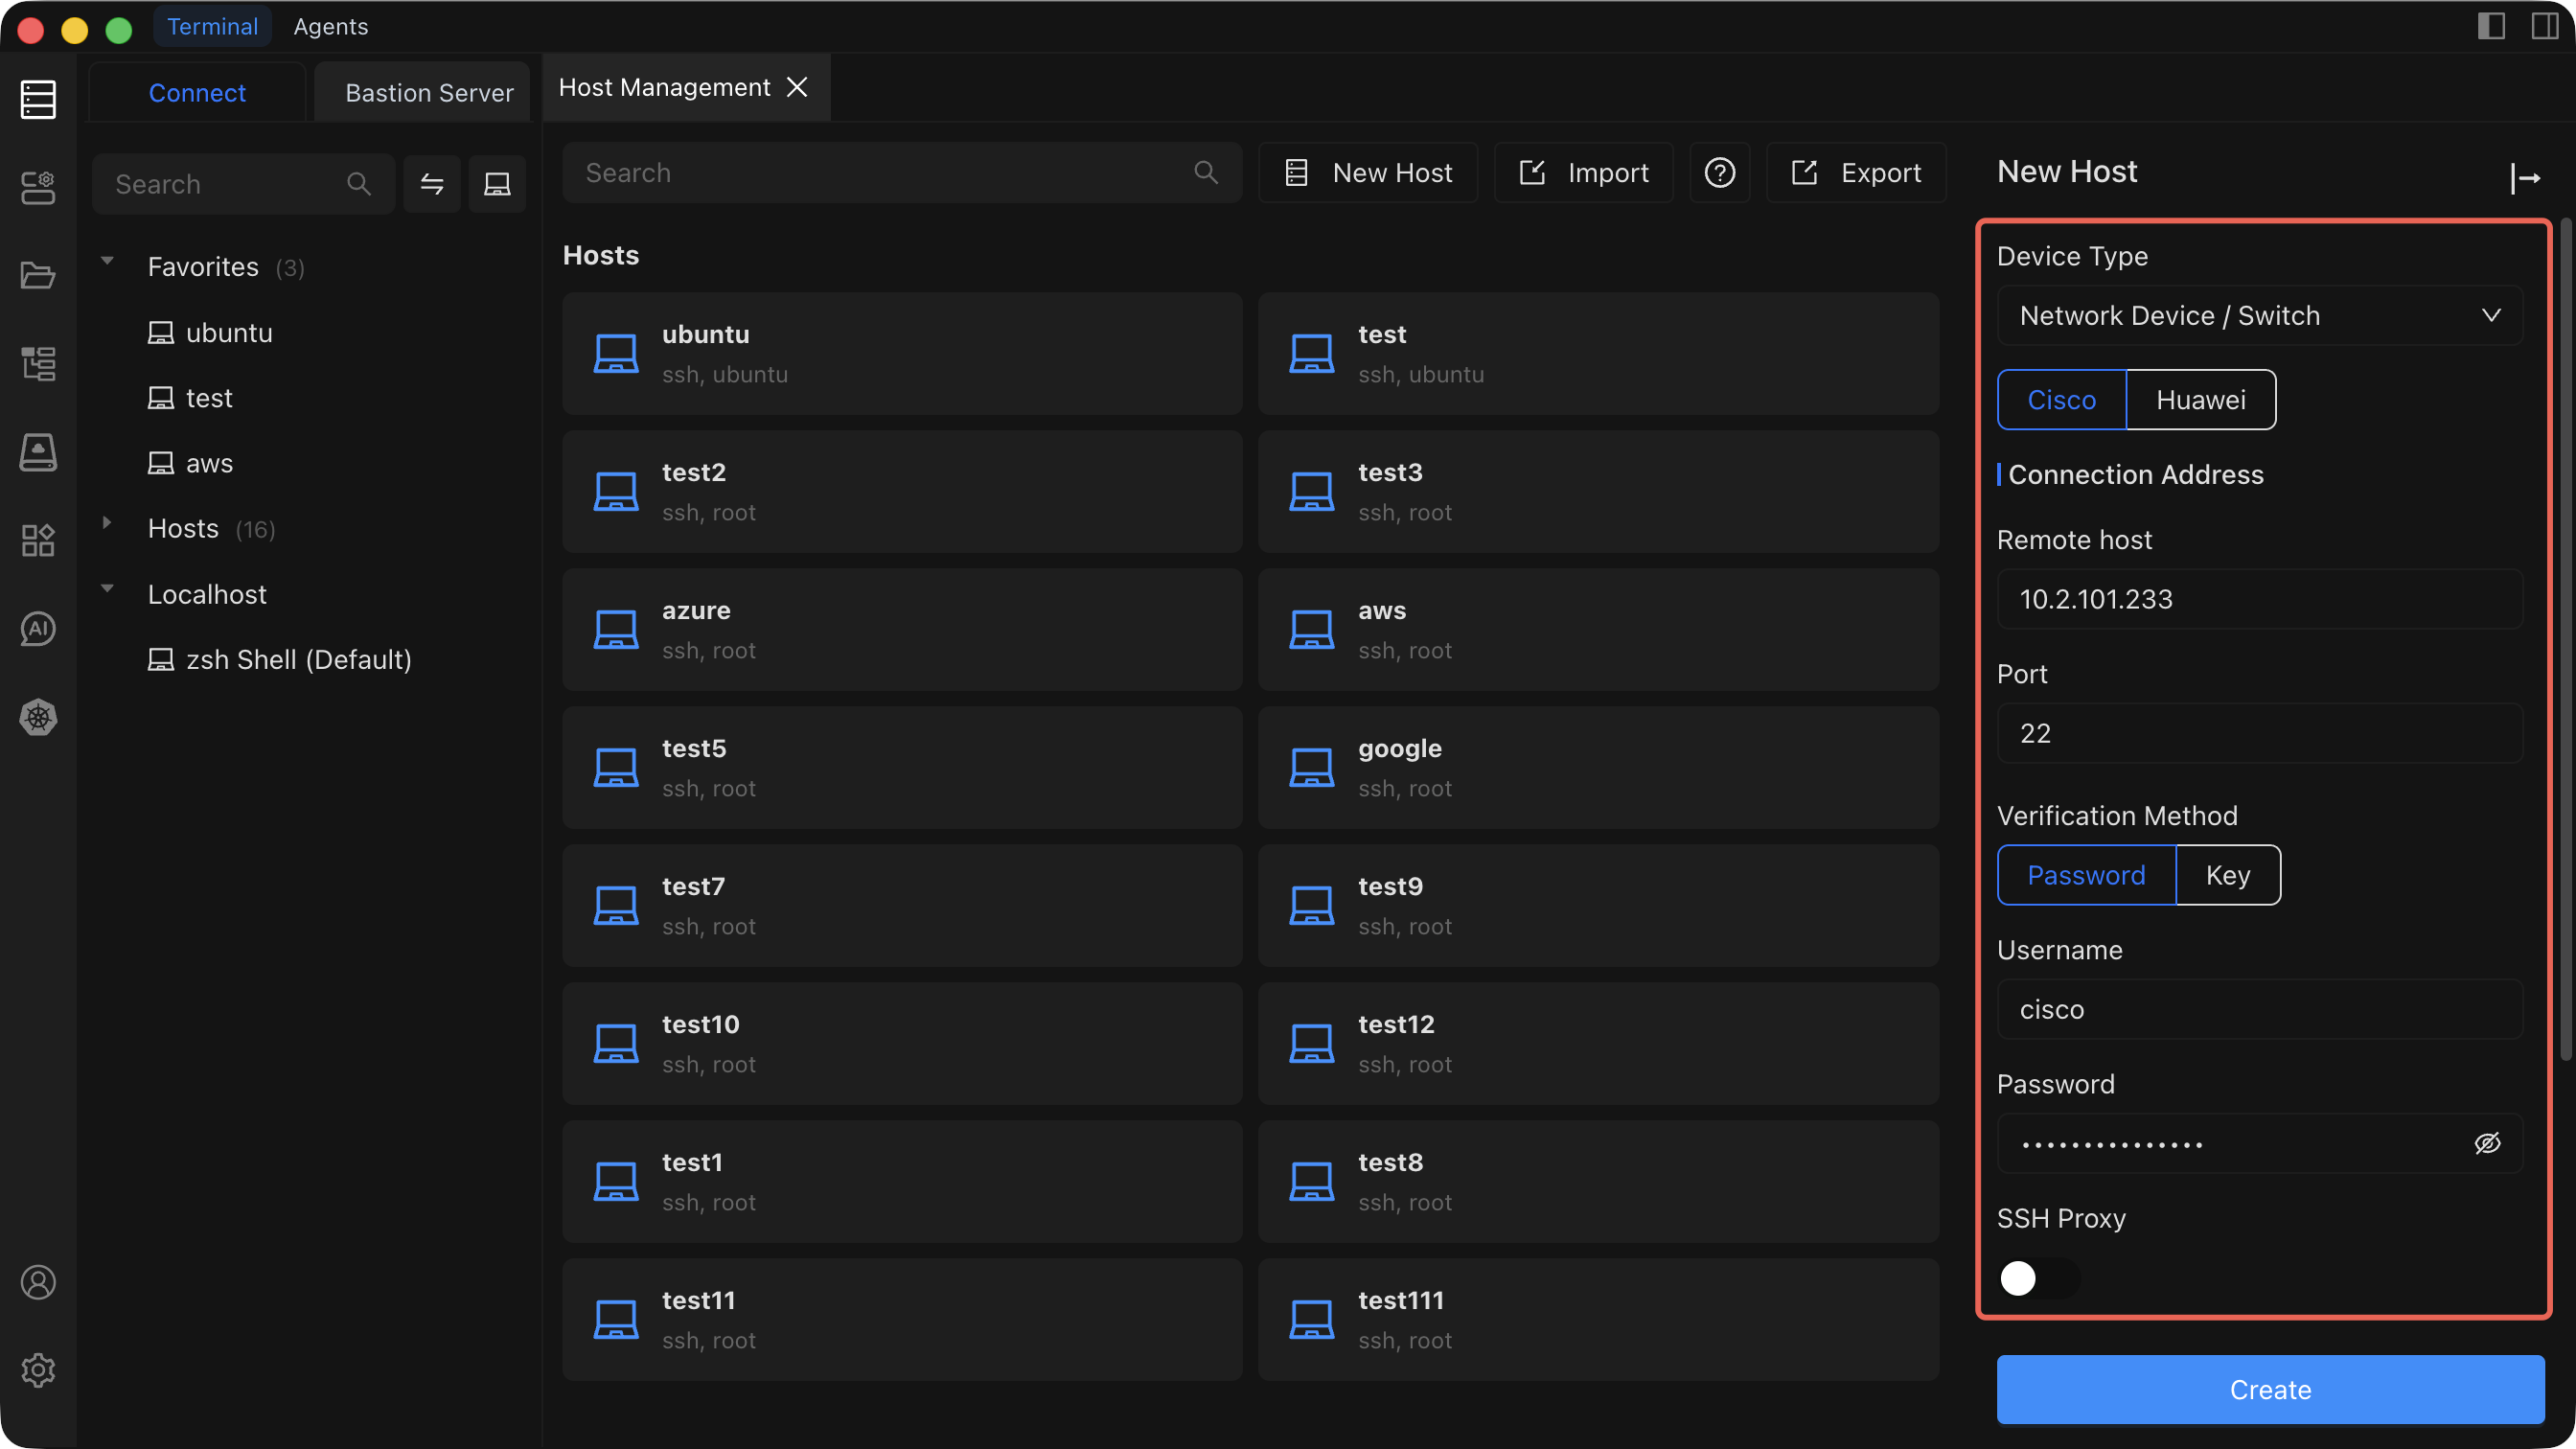Collapse the Favorites tree group
The width and height of the screenshot is (2576, 1449).
tap(107, 262)
